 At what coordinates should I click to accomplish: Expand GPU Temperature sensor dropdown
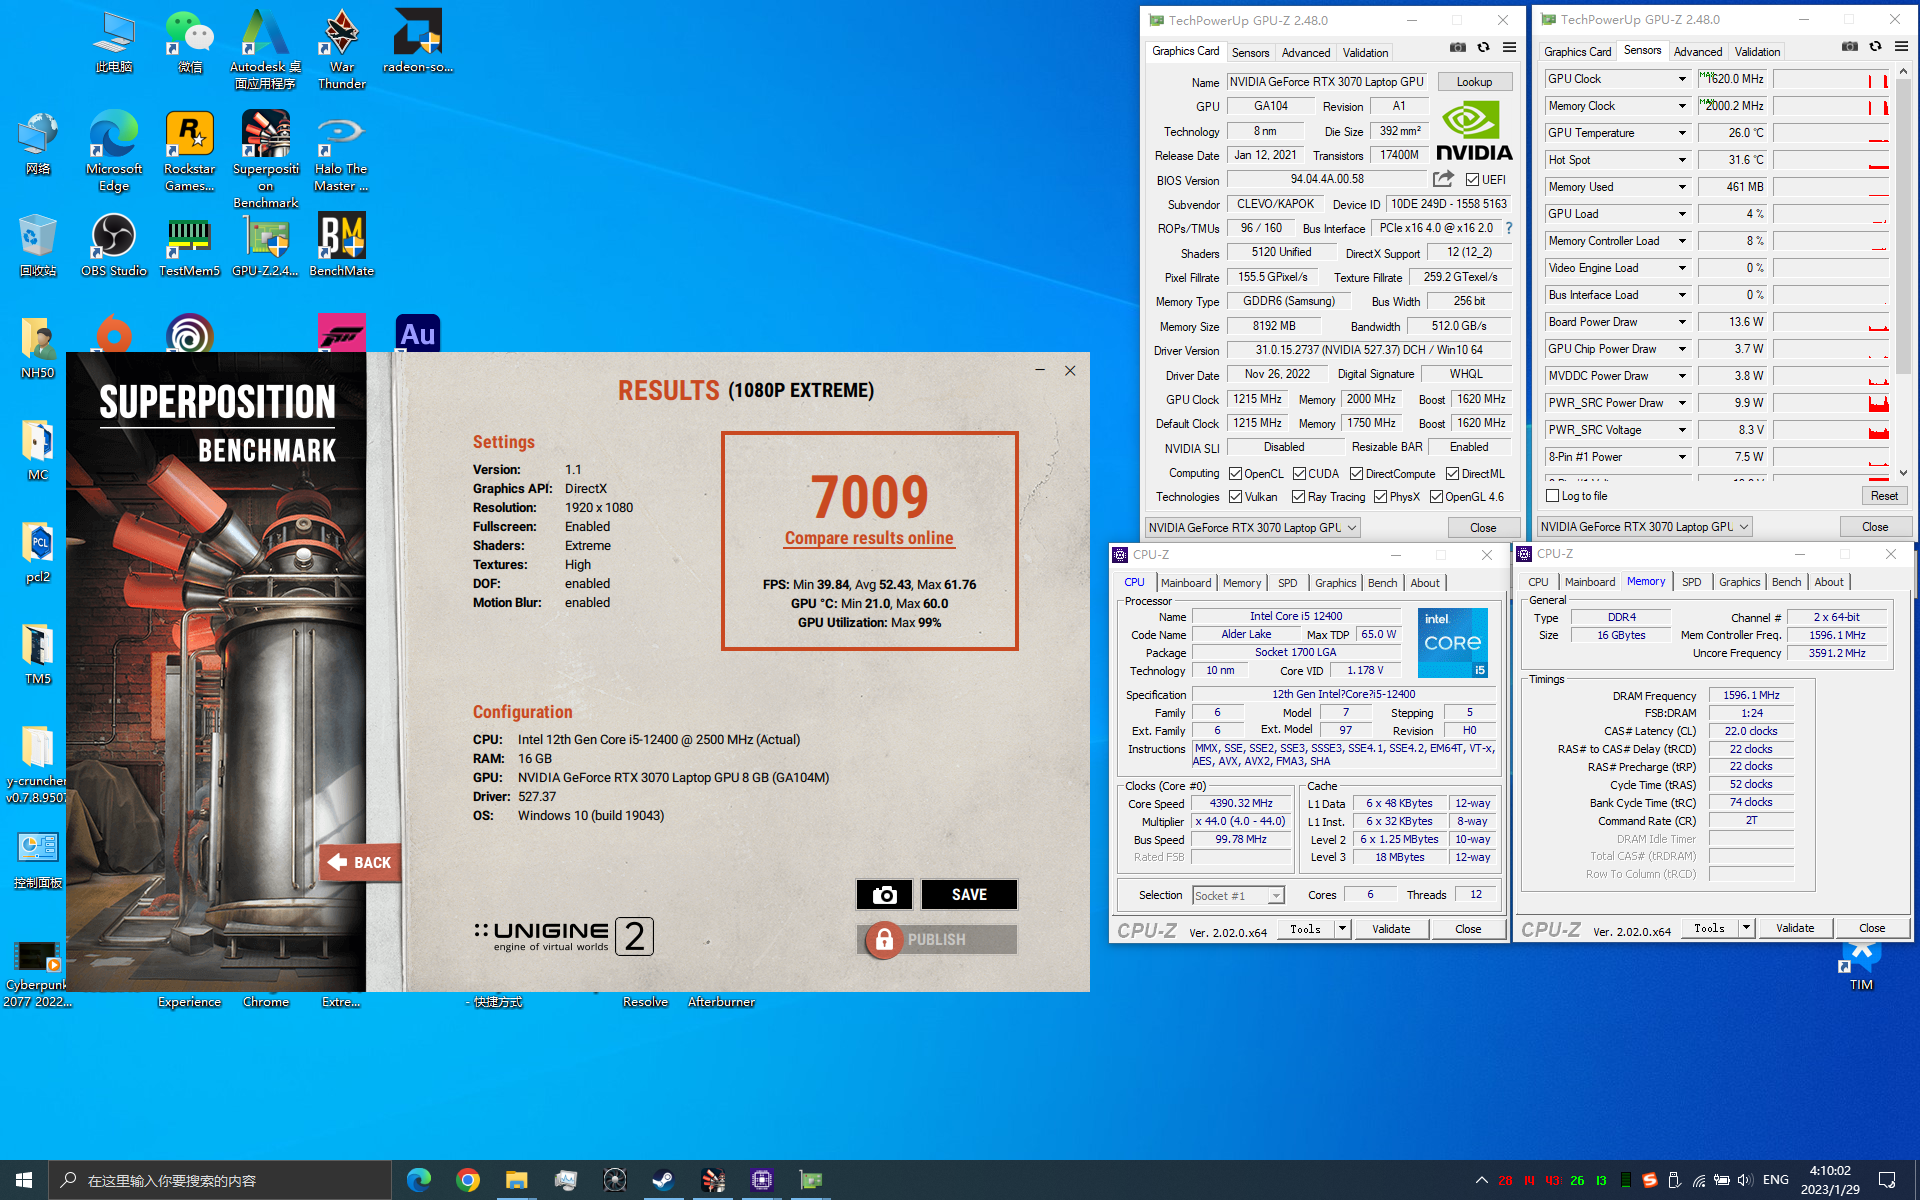point(1682,133)
